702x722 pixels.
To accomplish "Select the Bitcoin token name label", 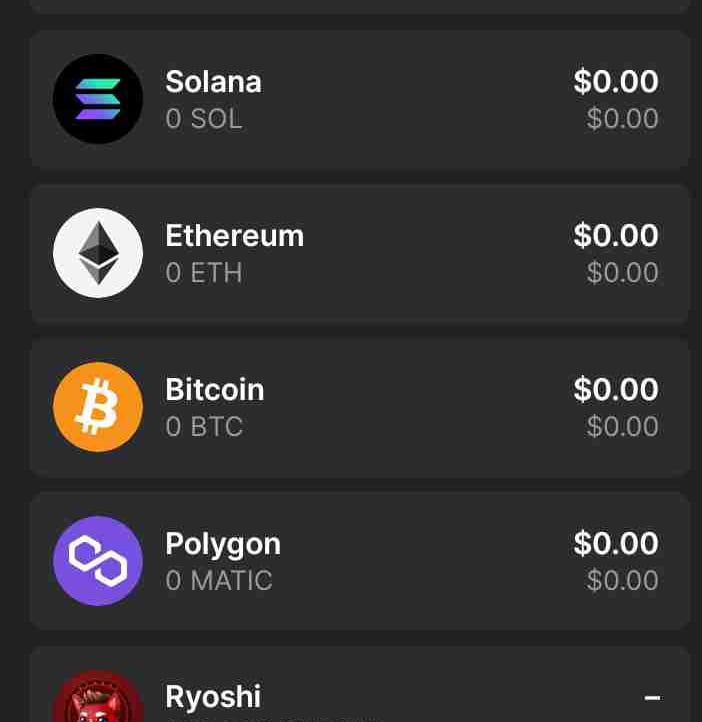I will pyautogui.click(x=215, y=390).
